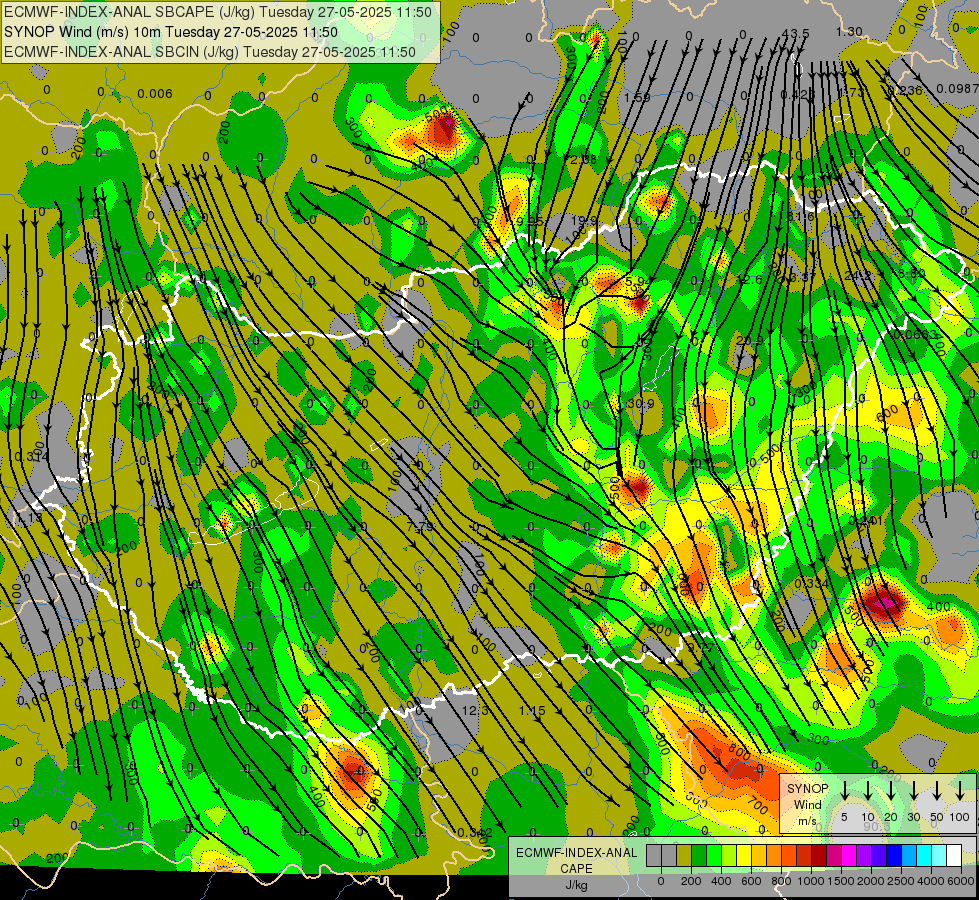This screenshot has height=900, width=979.
Task: Pick the olive swatch in the CAPE legend
Action: (684, 855)
